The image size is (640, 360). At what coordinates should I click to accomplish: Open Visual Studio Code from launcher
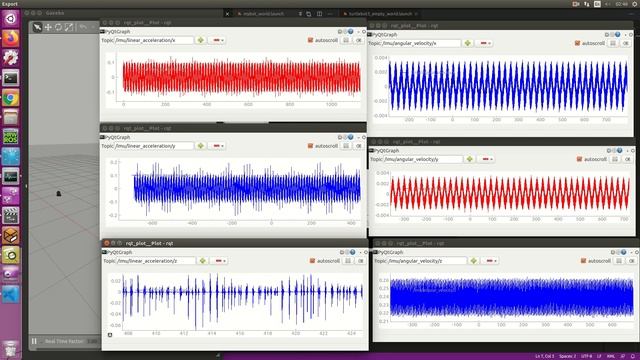coord(11,294)
